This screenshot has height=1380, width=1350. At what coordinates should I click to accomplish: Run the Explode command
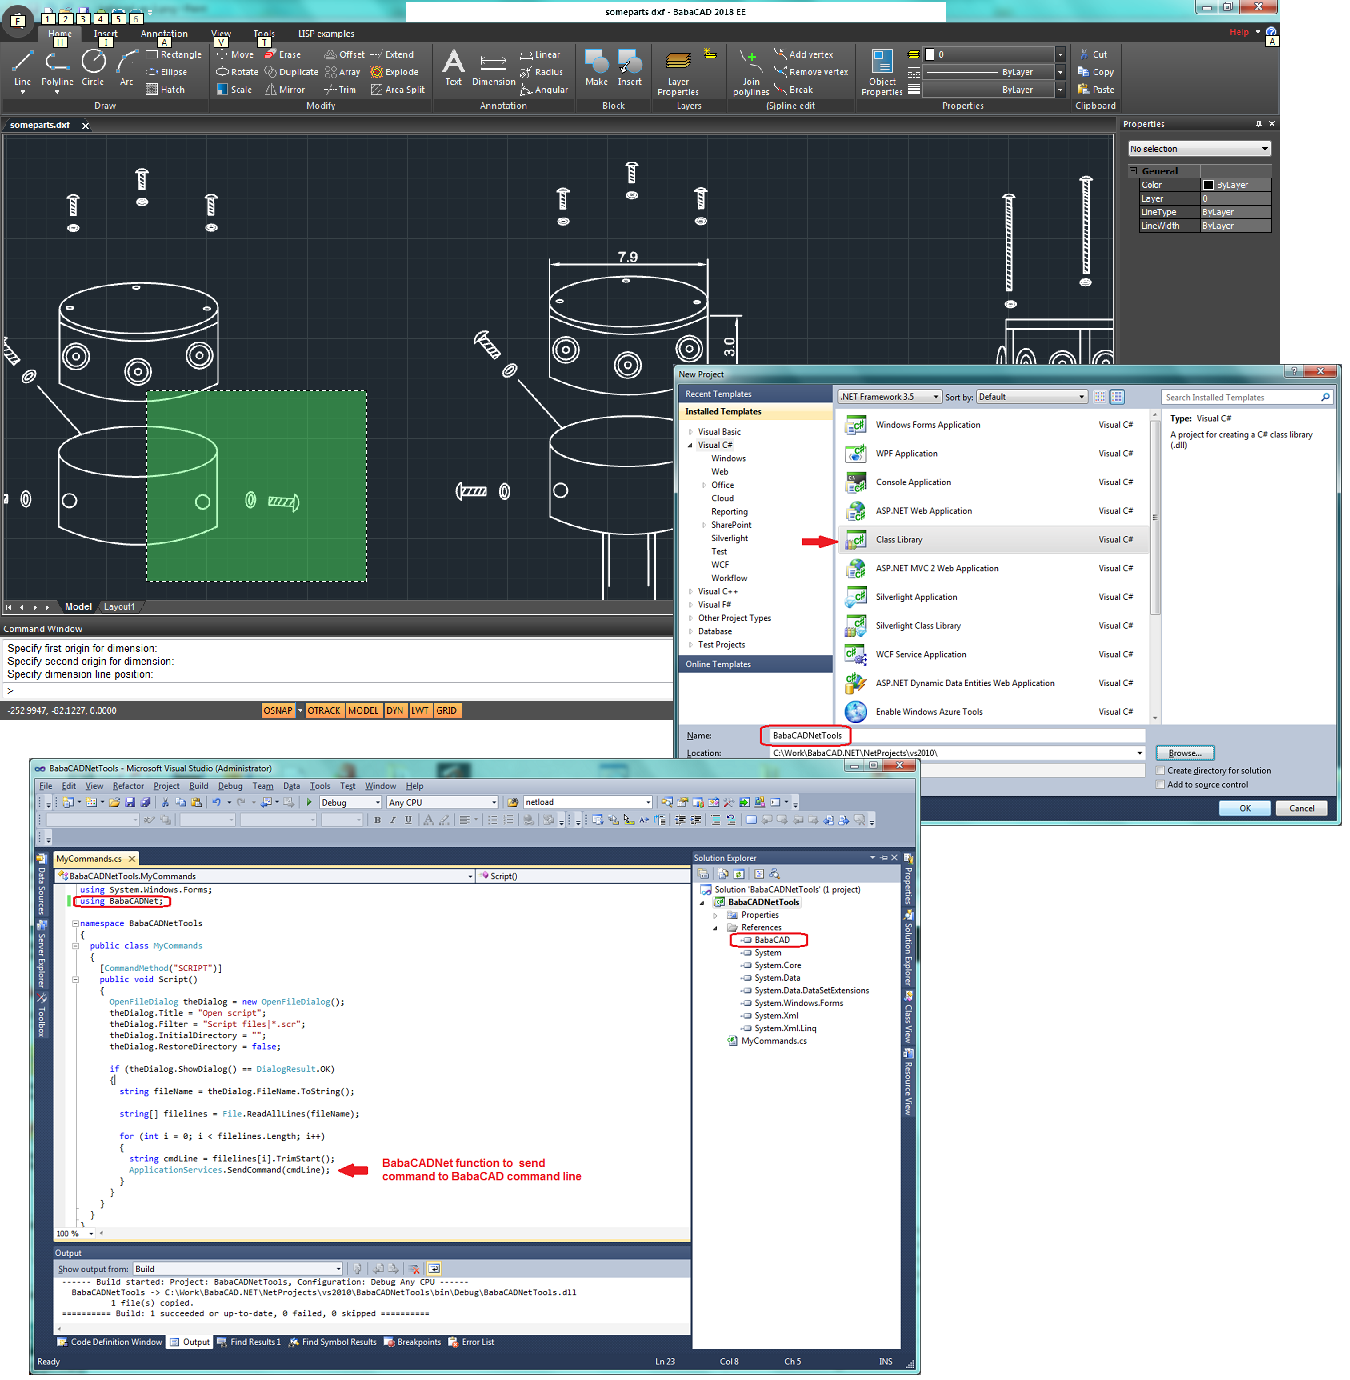(395, 72)
